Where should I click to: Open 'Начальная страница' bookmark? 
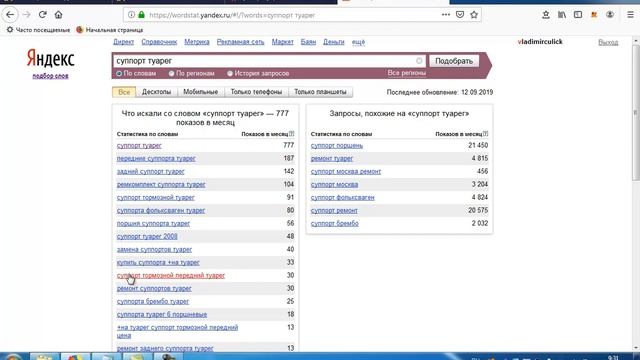[109, 30]
